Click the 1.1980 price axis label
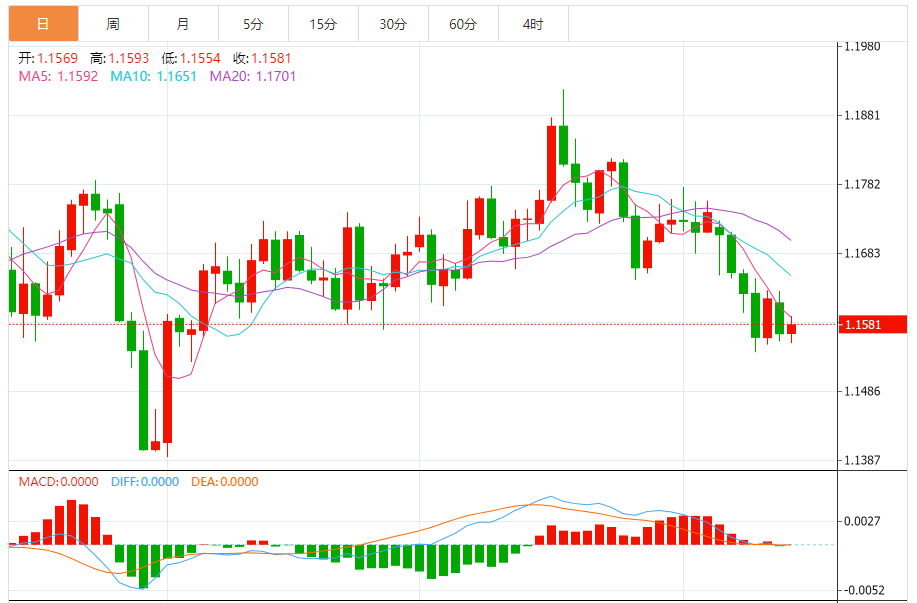The width and height of the screenshot is (917, 603). [861, 47]
